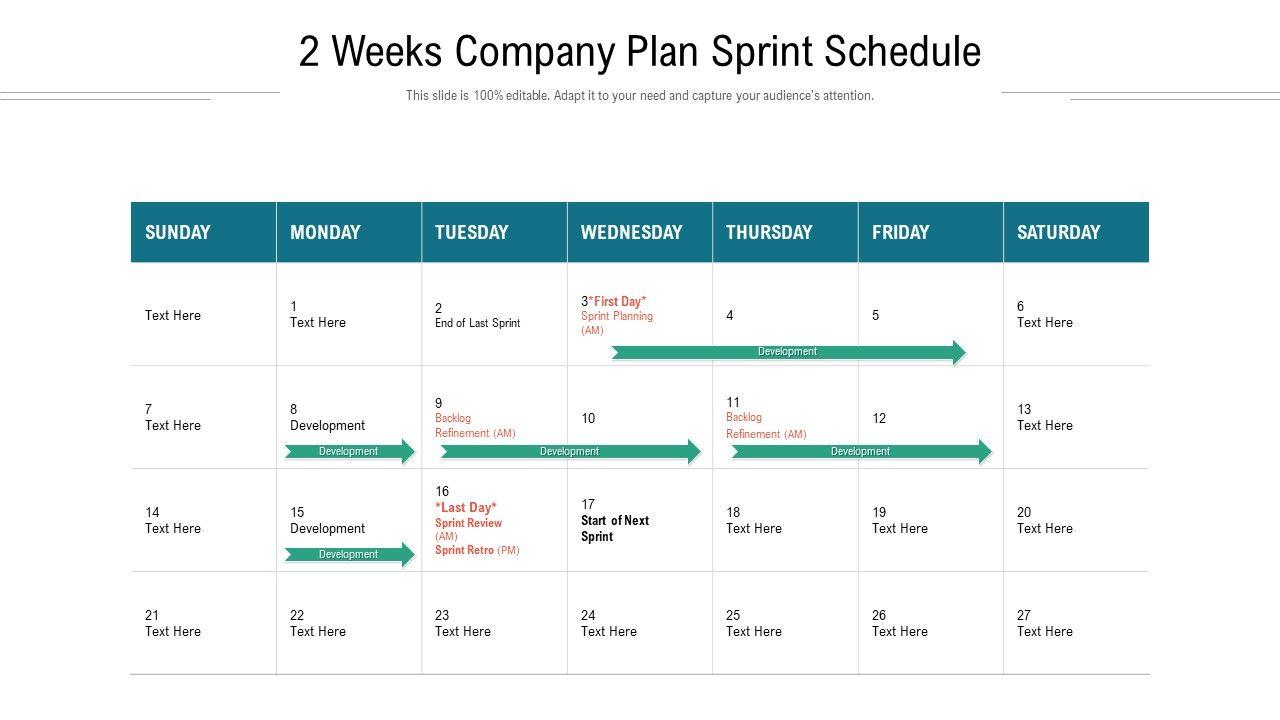Click the slide title '2 Weeks Company Plan Sprint Schedule'
This screenshot has height=720, width=1280.
point(640,52)
